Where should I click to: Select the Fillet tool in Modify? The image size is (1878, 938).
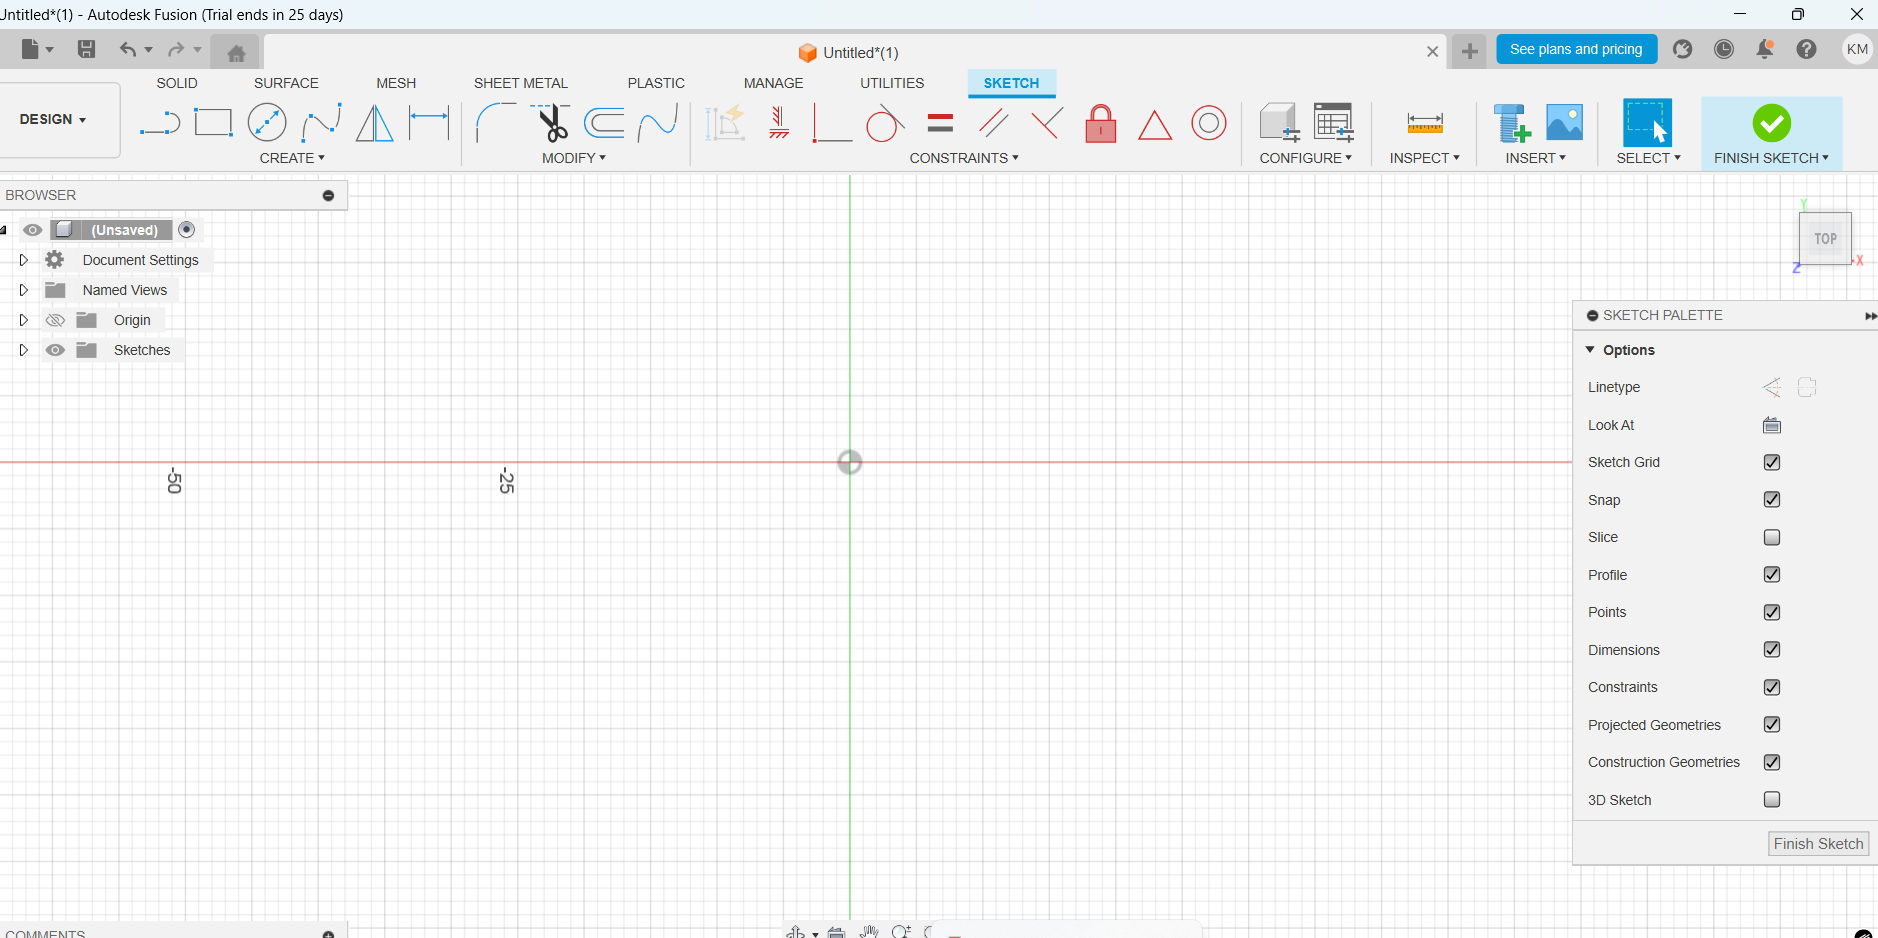click(x=495, y=123)
